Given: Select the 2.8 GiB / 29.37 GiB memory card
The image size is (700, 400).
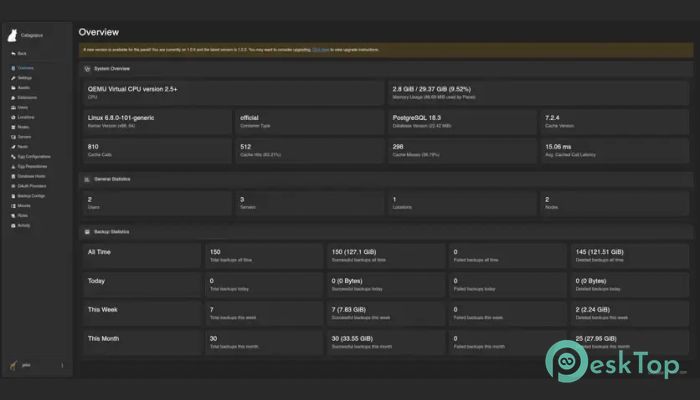Looking at the screenshot, I should coord(538,93).
